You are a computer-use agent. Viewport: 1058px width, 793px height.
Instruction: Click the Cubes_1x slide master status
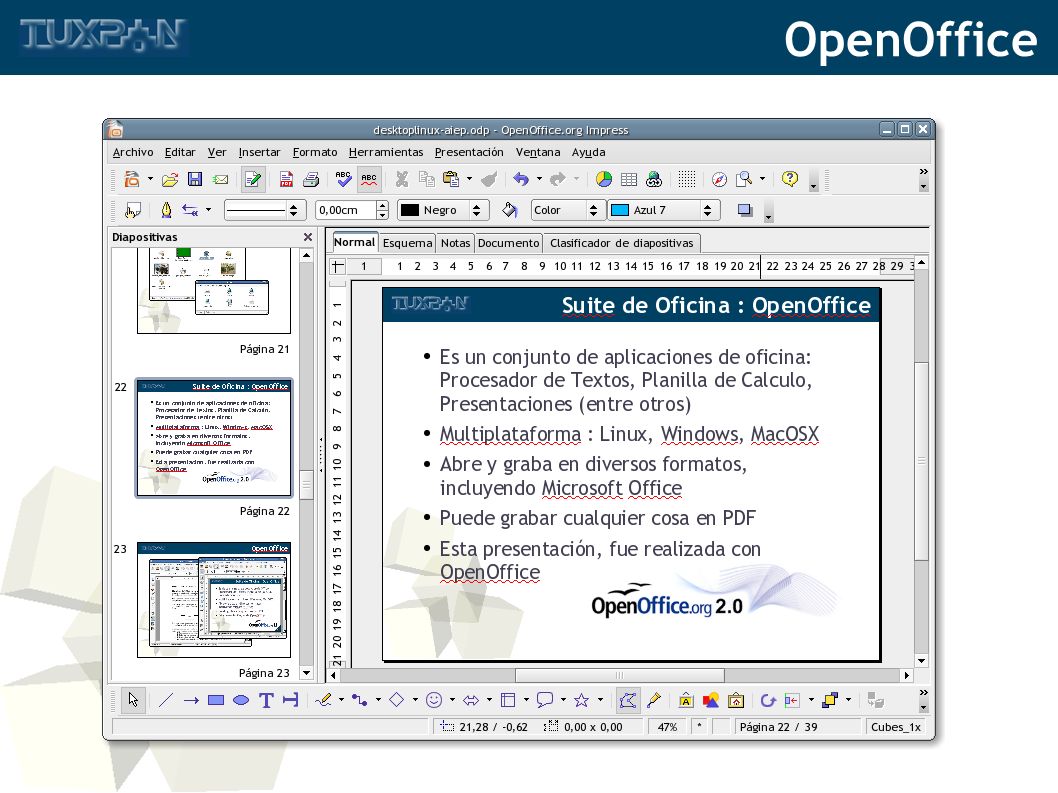pyautogui.click(x=896, y=727)
